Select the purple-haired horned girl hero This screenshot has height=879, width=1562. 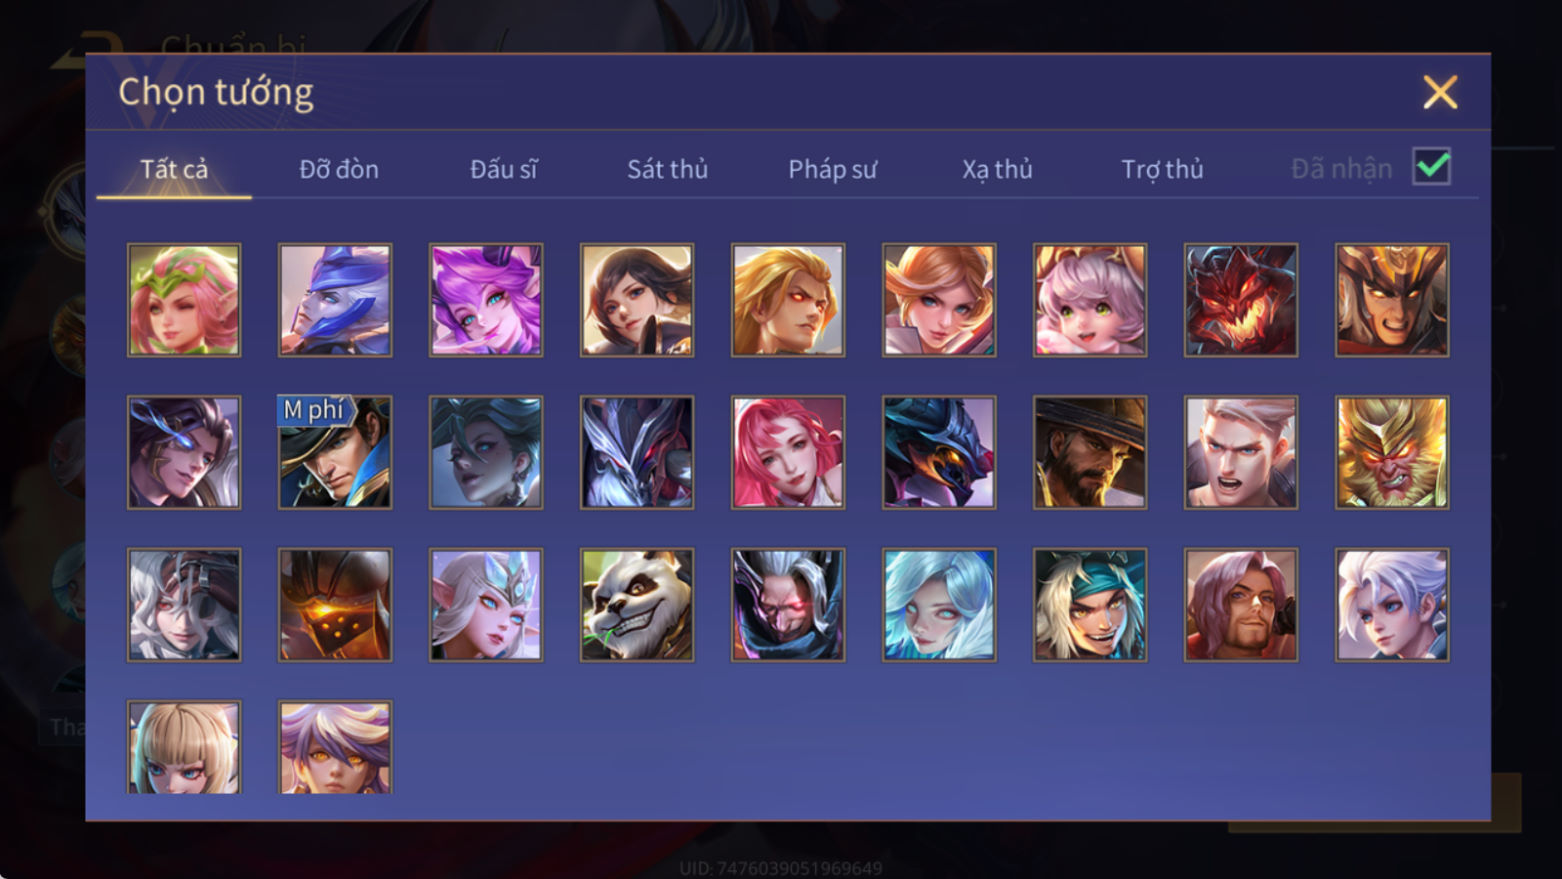(x=486, y=300)
